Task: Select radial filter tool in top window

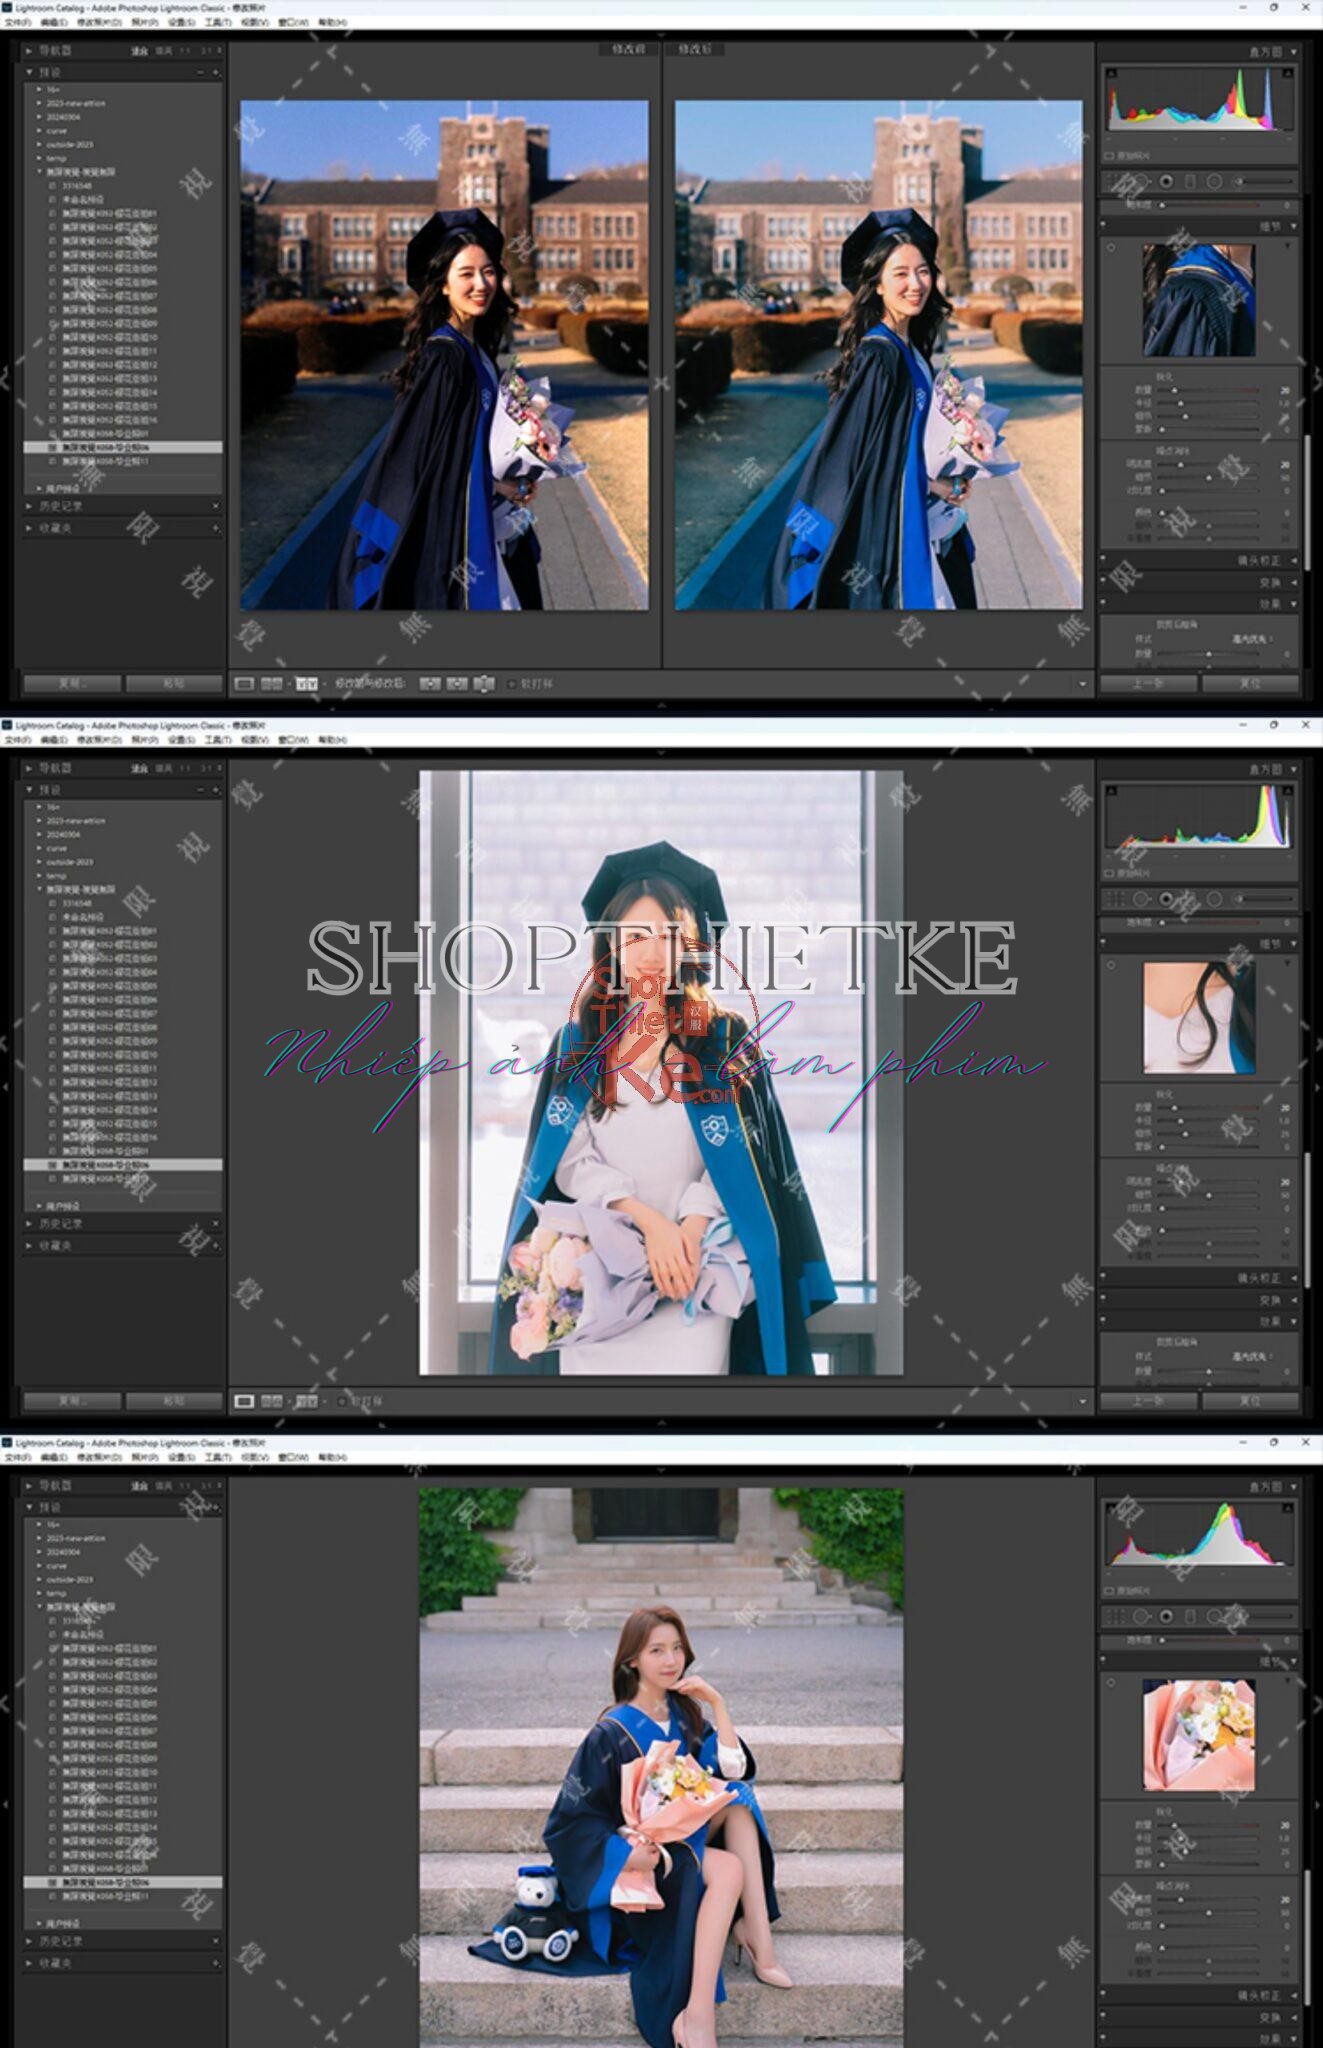Action: (x=1214, y=181)
